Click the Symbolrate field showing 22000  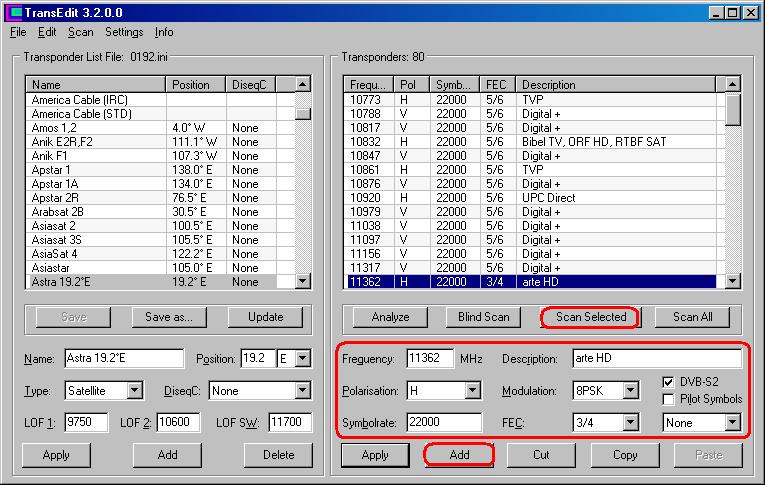[x=444, y=423]
